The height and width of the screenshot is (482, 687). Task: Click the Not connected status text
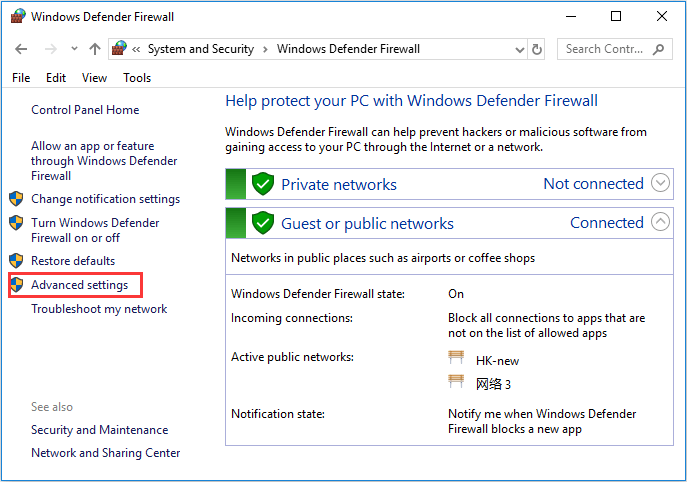(593, 184)
